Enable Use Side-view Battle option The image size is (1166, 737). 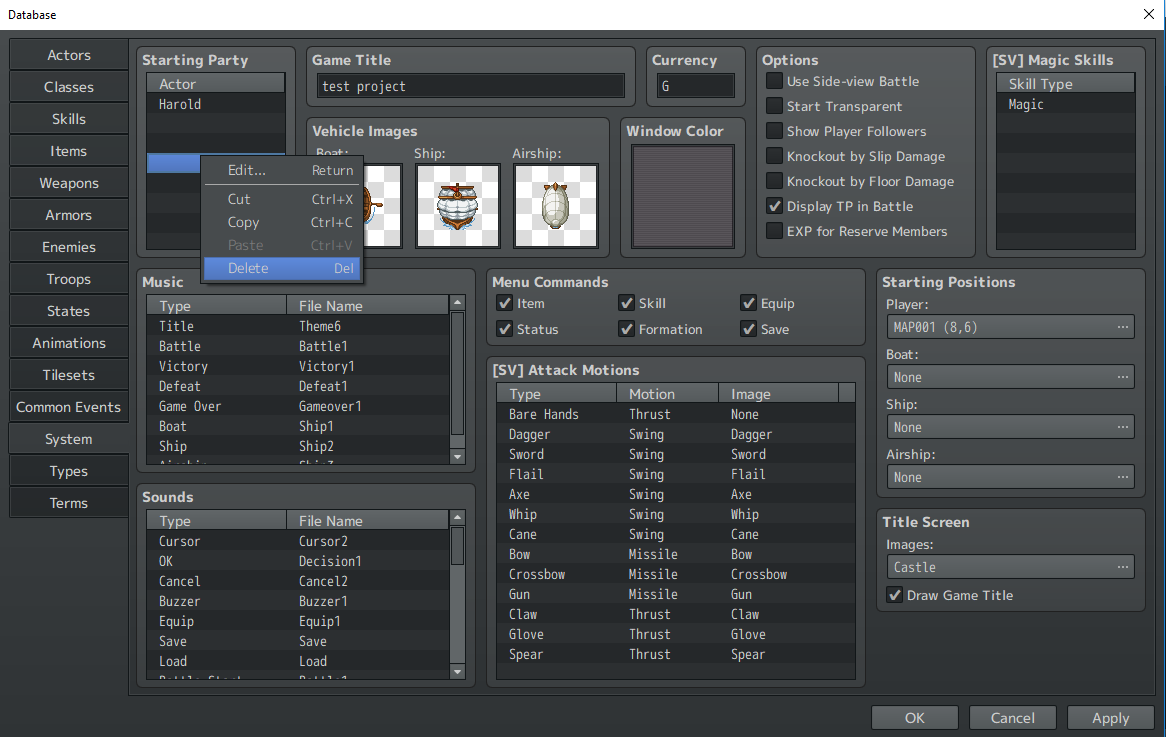(774, 81)
